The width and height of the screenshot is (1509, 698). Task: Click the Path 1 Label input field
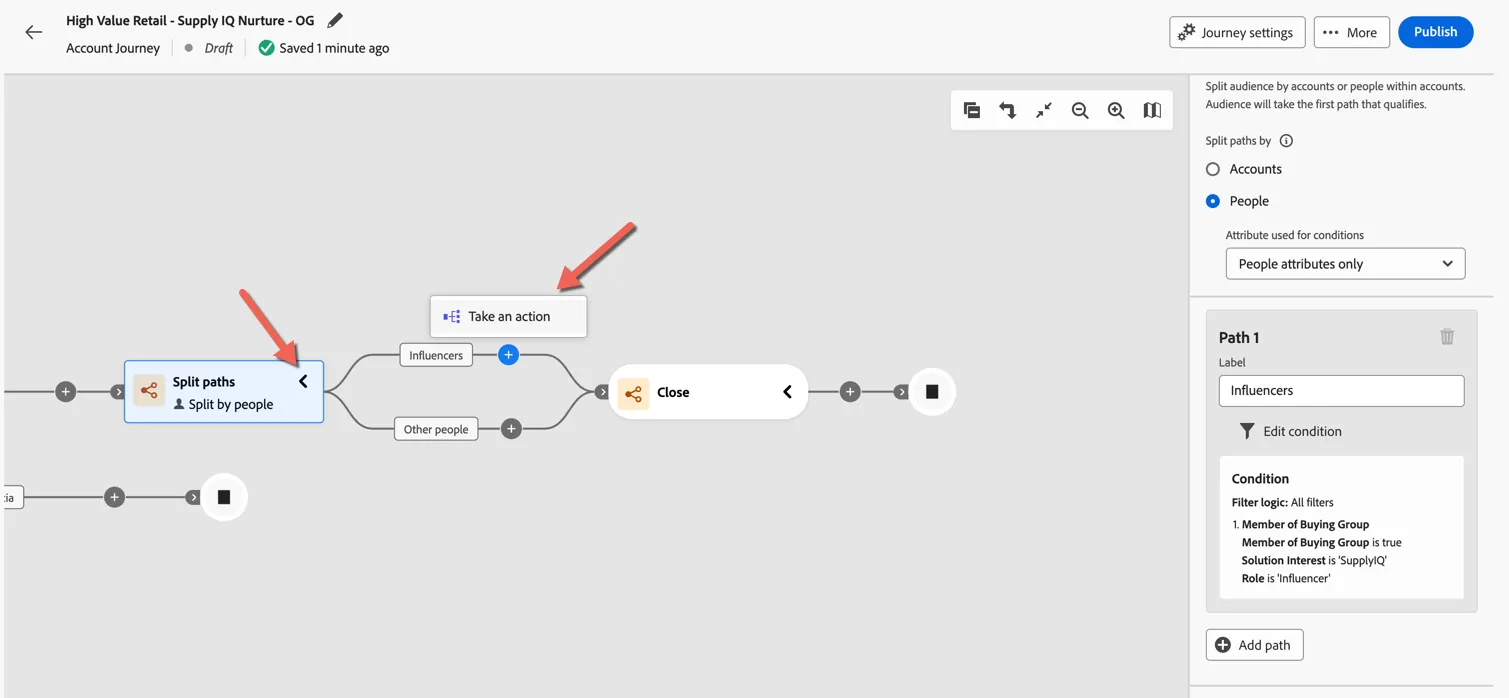[1341, 391]
